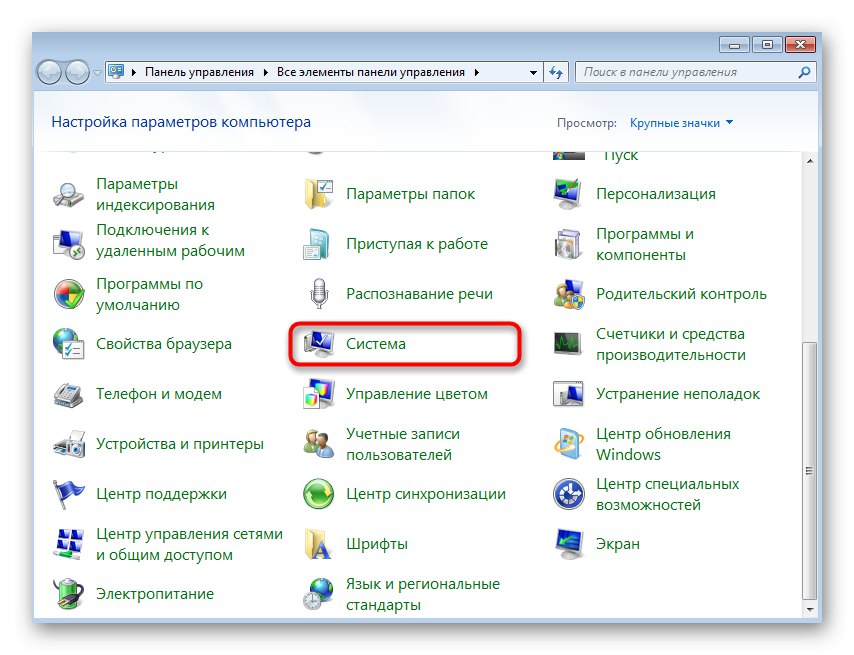
Task: Click the Back navigation button
Action: tap(49, 72)
